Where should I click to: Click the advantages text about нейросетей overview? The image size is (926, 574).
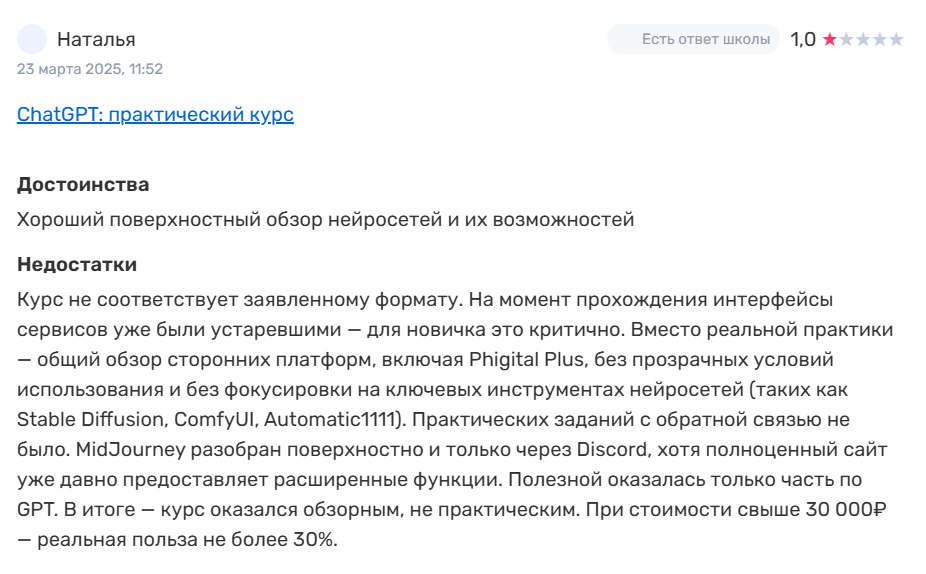click(x=326, y=220)
